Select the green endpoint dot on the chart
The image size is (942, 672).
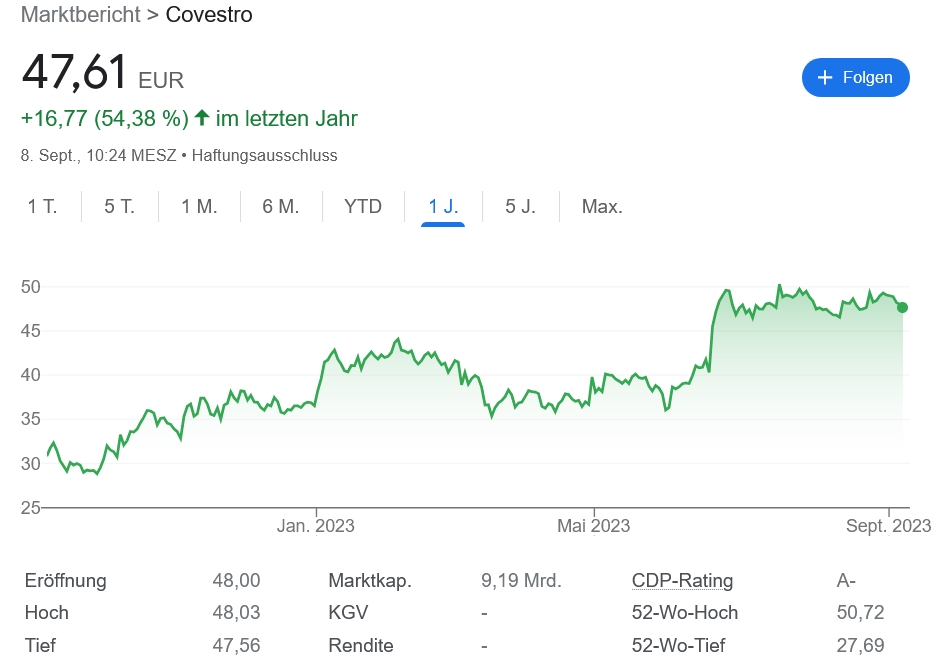click(x=903, y=309)
